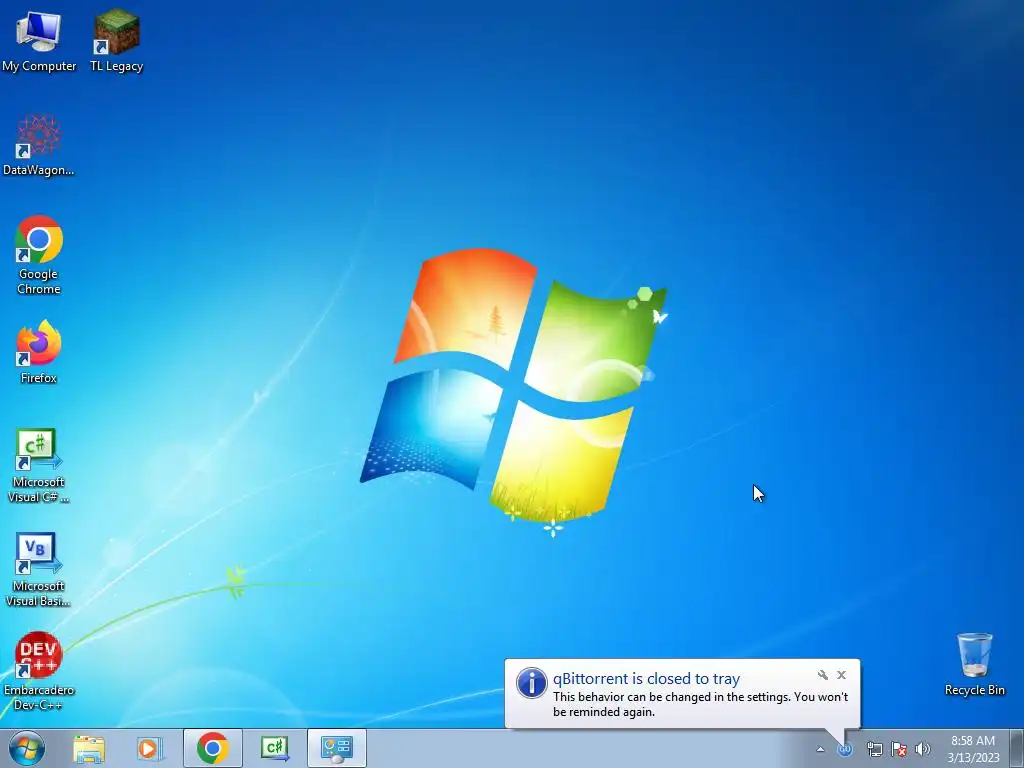Viewport: 1024px width, 768px height.
Task: Switch to the Control Panel taskbar window
Action: click(x=336, y=748)
